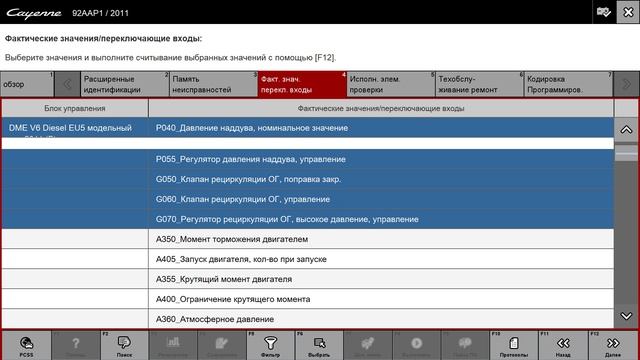
Task: Select row A405_Запуск двигателя, кол-во при запуске
Action: (381, 259)
